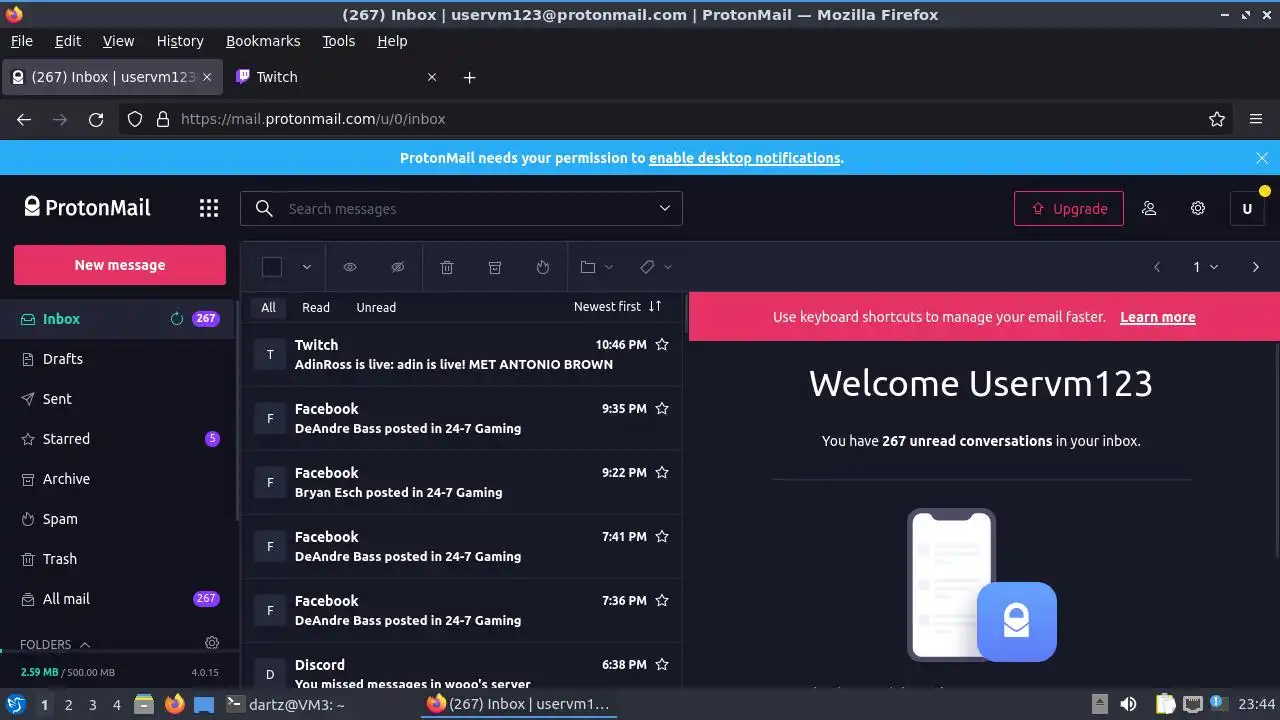The width and height of the screenshot is (1280, 720).
Task: Click the enable desktop notifications link
Action: pos(744,158)
